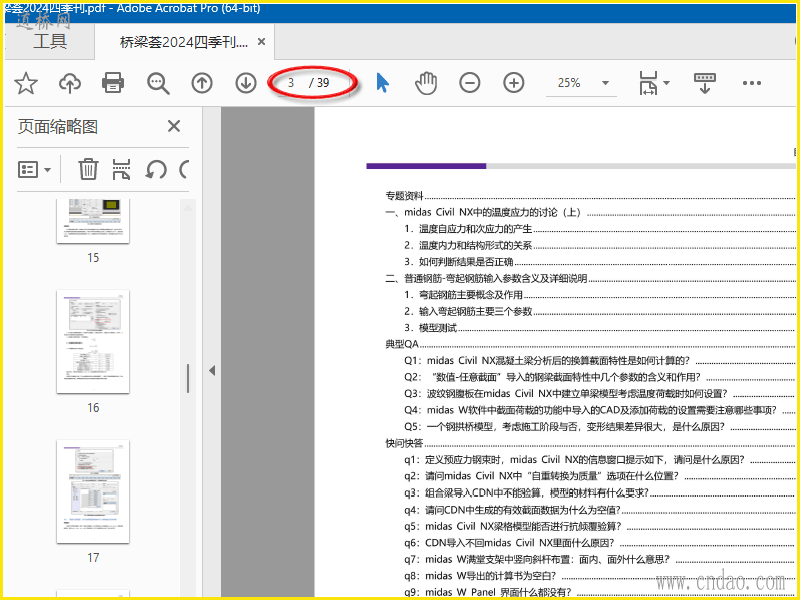Click q1 定义预应力钢束 line

pyautogui.click(x=575, y=459)
